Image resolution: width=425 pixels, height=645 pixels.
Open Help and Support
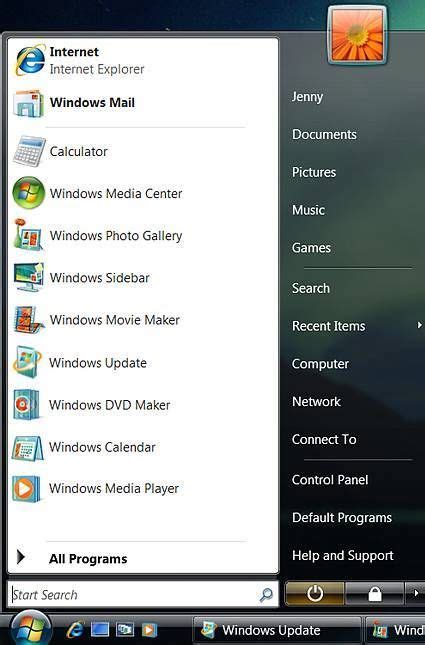pyautogui.click(x=343, y=556)
